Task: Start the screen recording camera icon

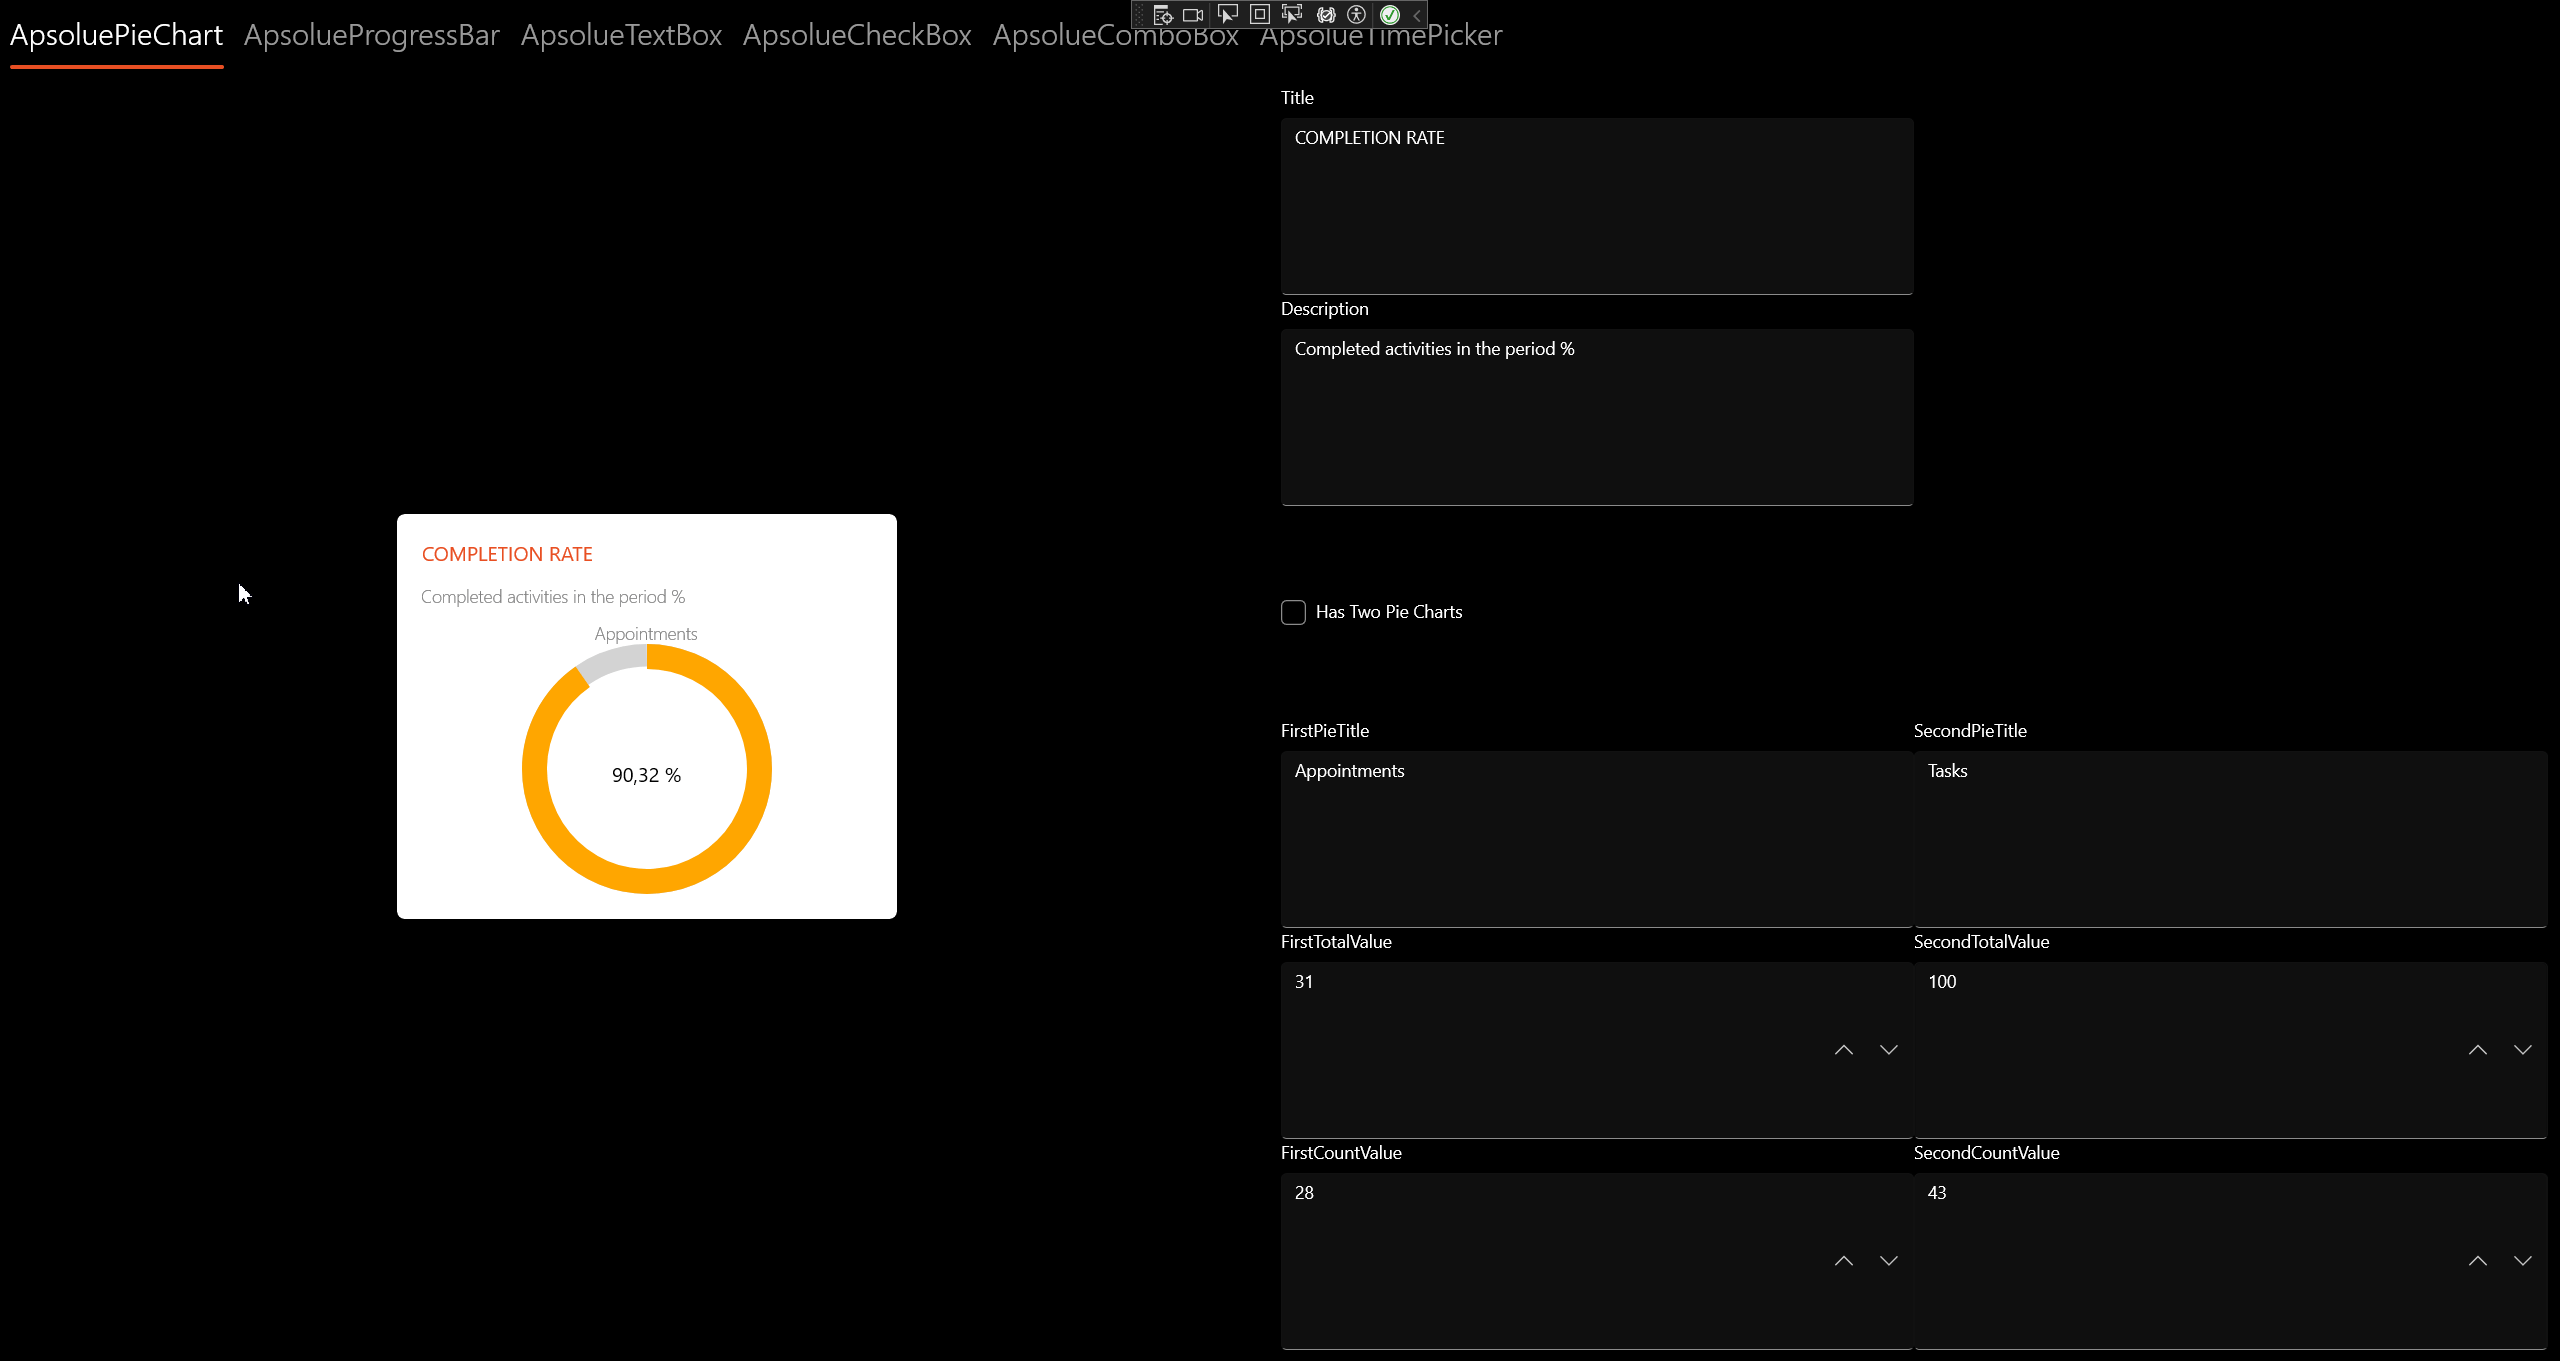Action: click(x=1193, y=15)
